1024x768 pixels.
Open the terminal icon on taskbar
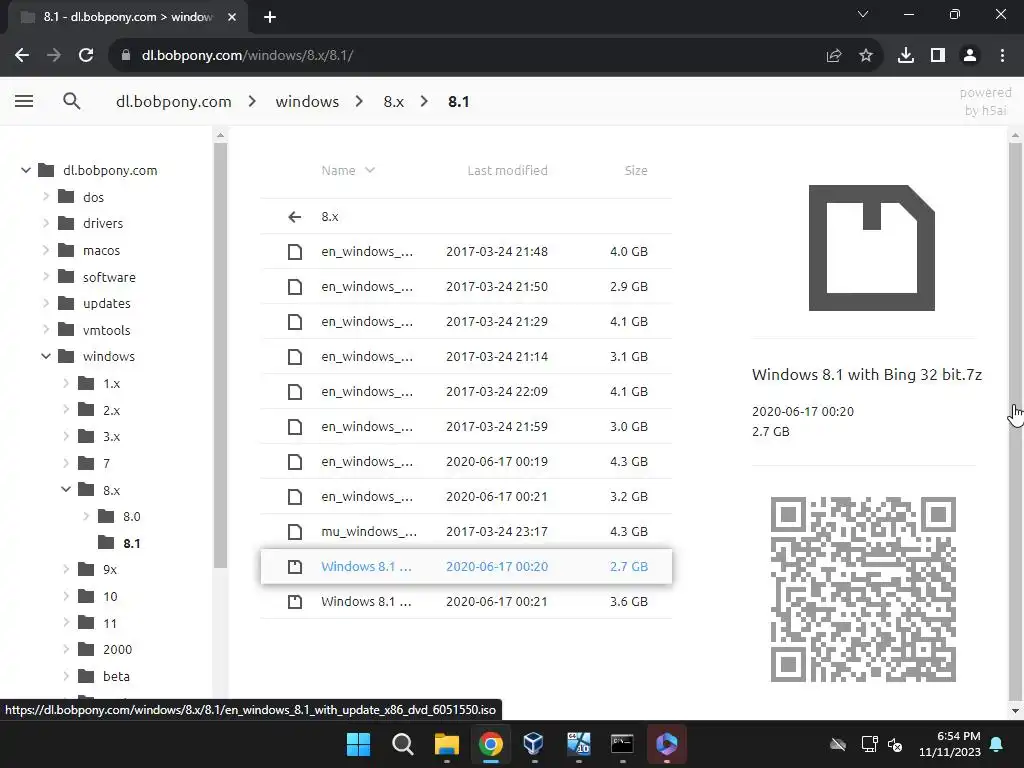pos(622,744)
